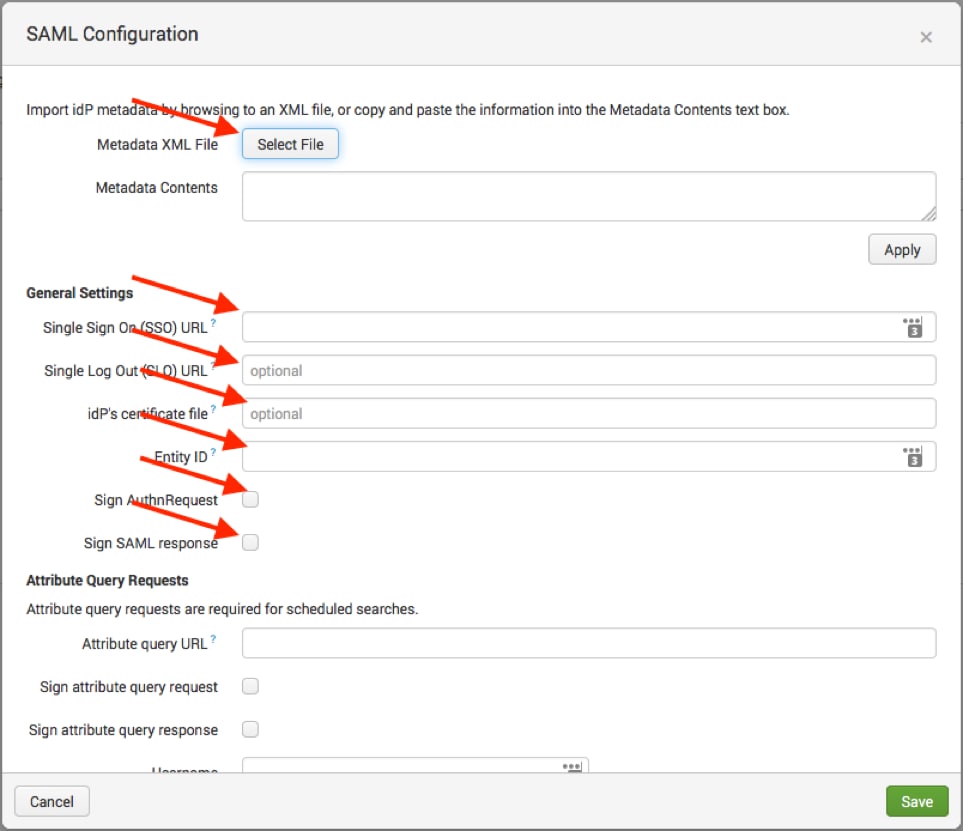Click the Single Sign On URL field

(589, 327)
